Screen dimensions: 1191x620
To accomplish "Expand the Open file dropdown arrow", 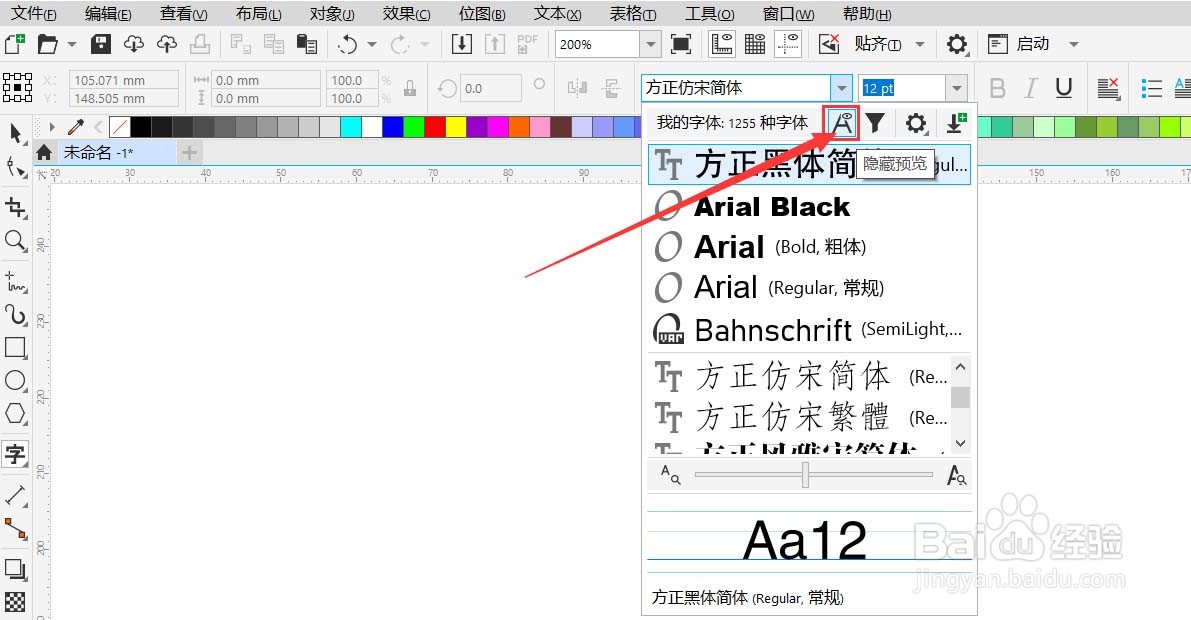I will coord(71,45).
